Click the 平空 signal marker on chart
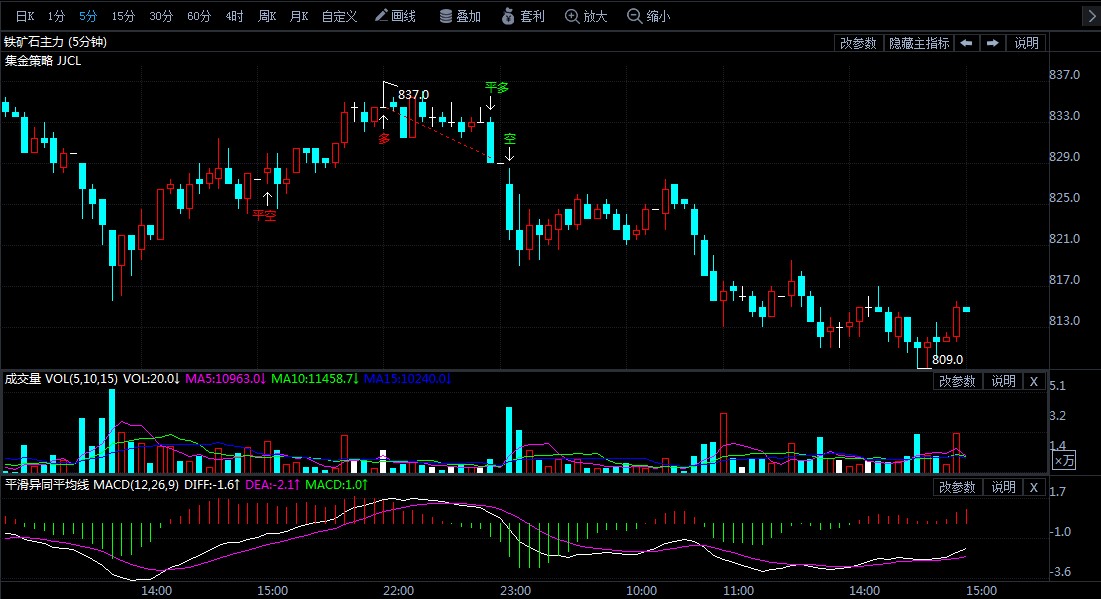This screenshot has width=1101, height=599. click(265, 215)
